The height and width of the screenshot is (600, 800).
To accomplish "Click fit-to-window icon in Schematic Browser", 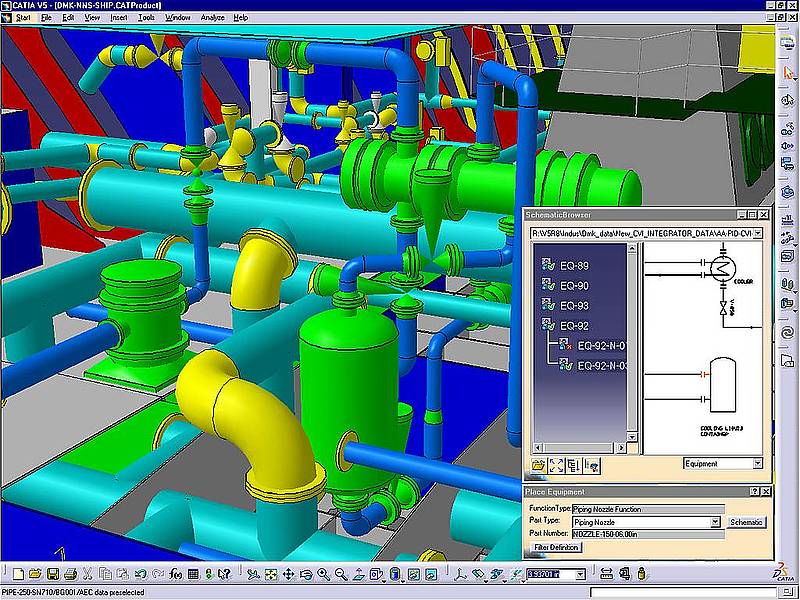I will 556,465.
